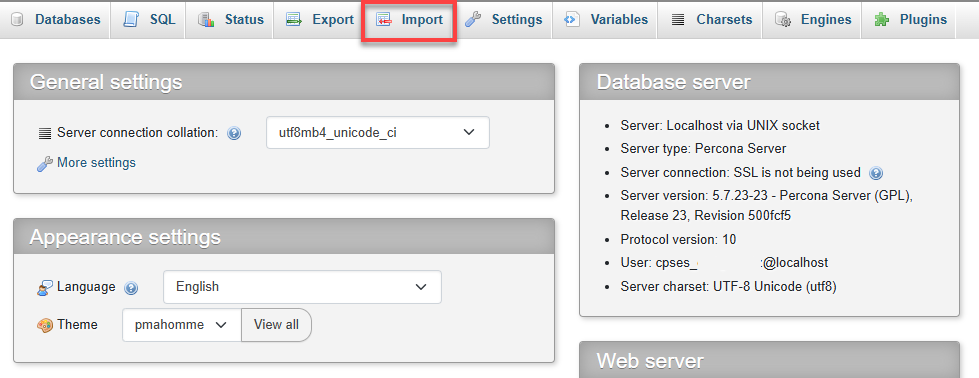The height and width of the screenshot is (378, 979).
Task: Click the View all themes button
Action: pos(276,325)
